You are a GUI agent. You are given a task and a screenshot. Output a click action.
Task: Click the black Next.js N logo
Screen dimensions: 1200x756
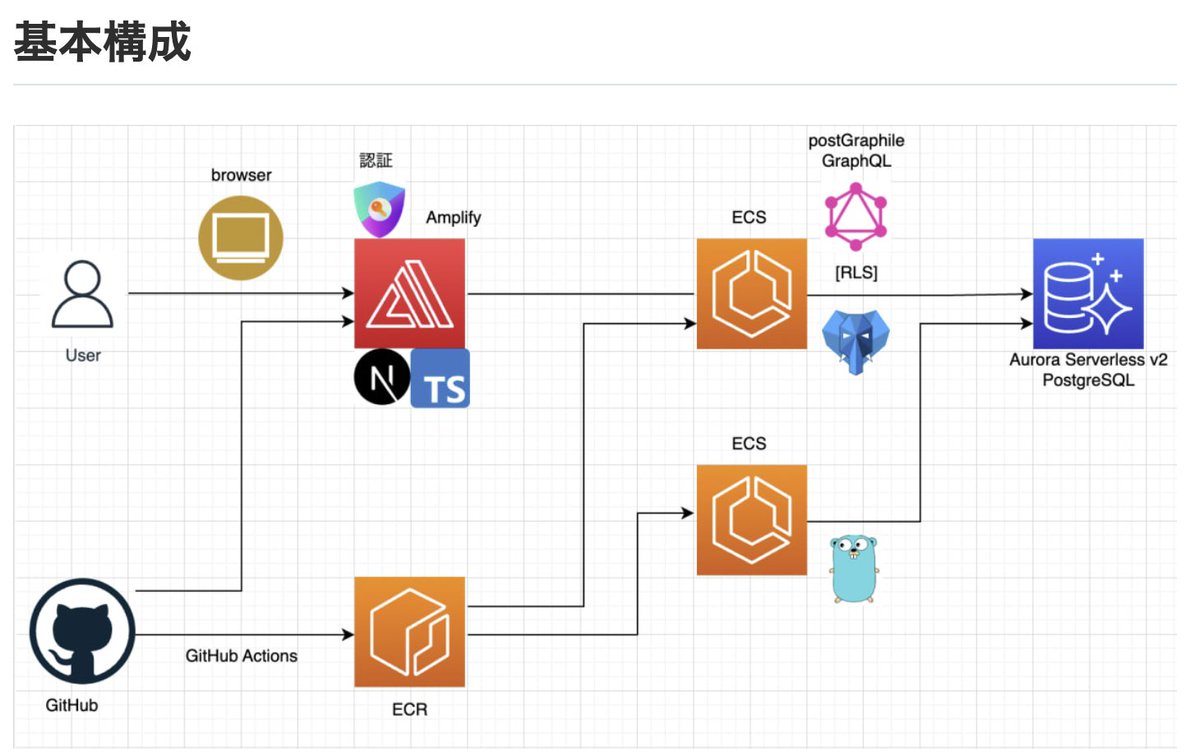(382, 378)
